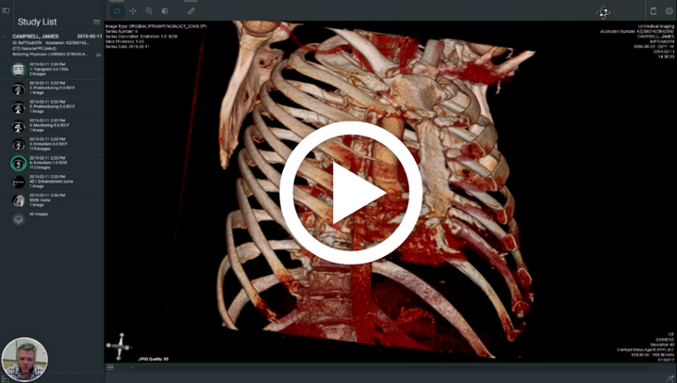
Task: Open series 5 Embolism thumbnail
Action: [x=18, y=144]
